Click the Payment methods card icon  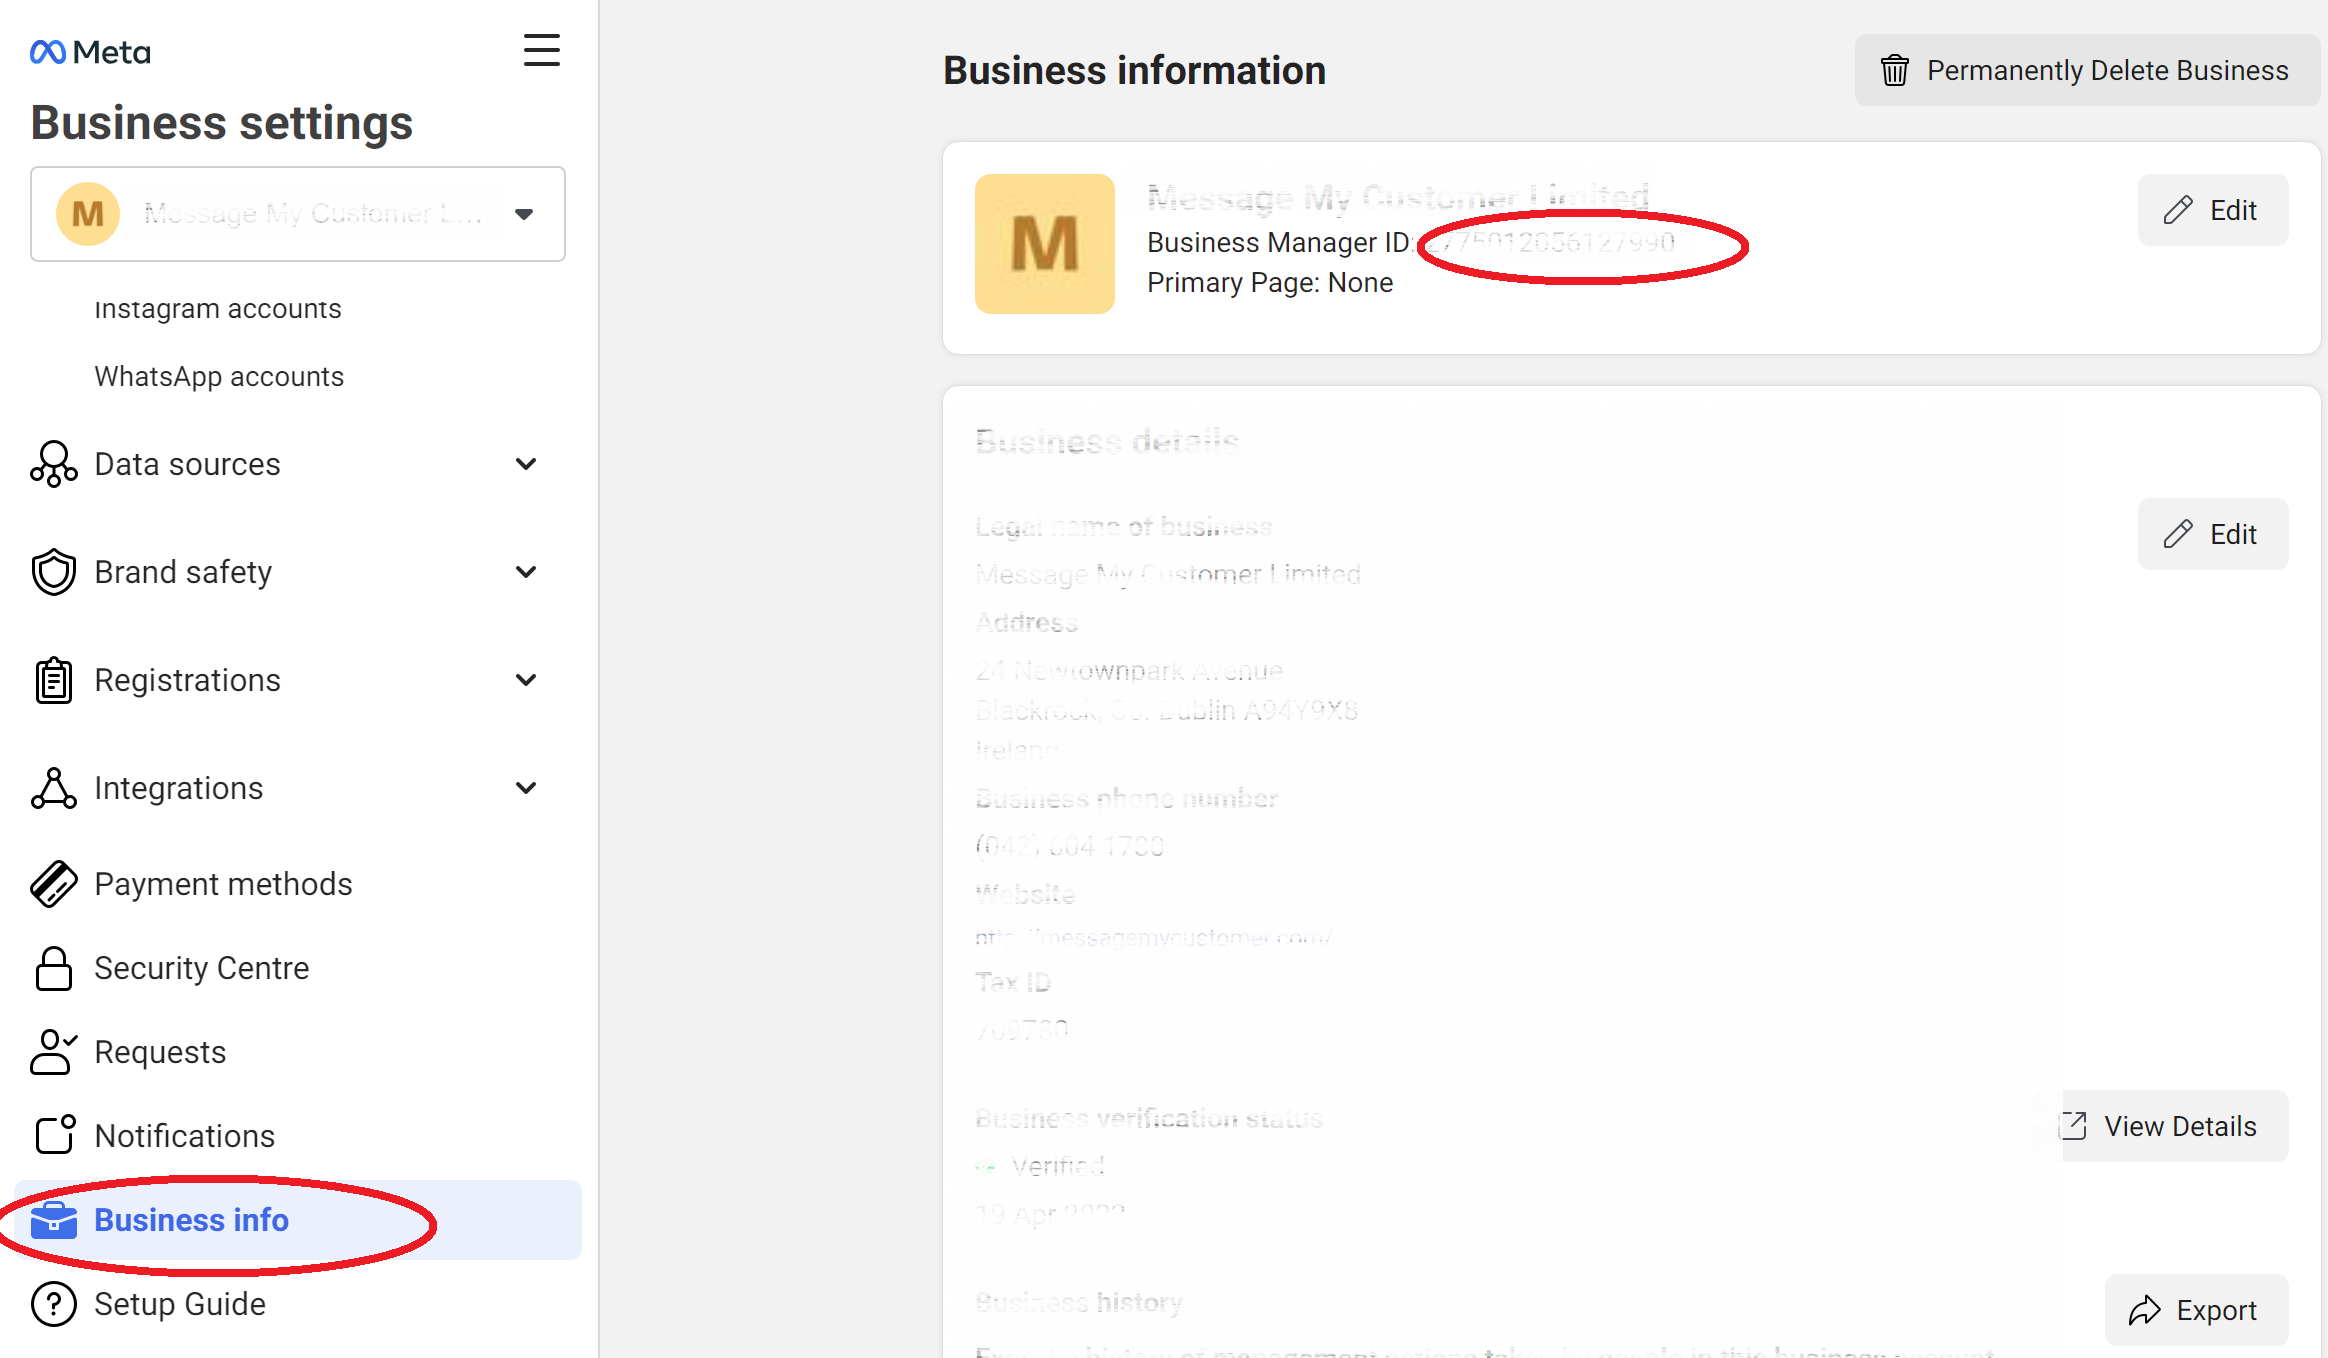pos(54,884)
